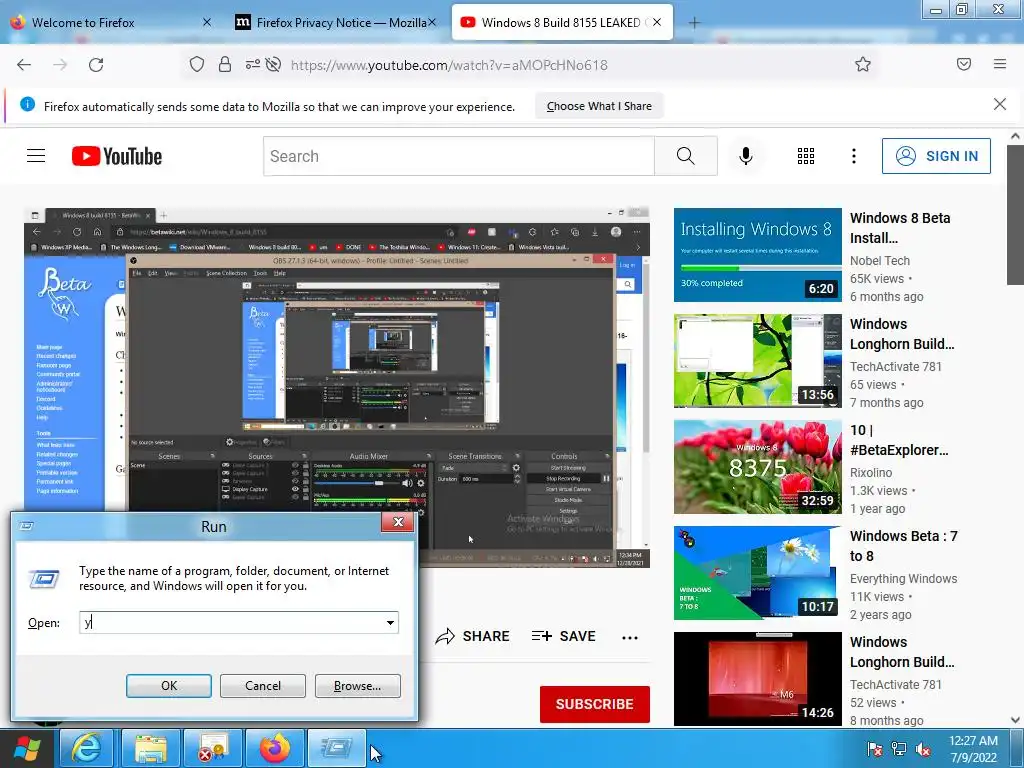
Task: Open Windows Beta : 7 to 8 title
Action: (903, 546)
